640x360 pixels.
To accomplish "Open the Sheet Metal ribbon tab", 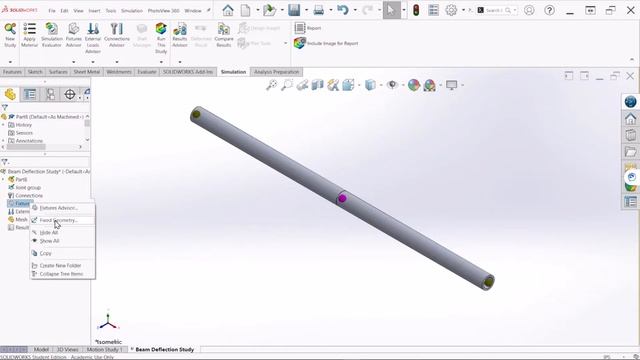I will (87, 72).
